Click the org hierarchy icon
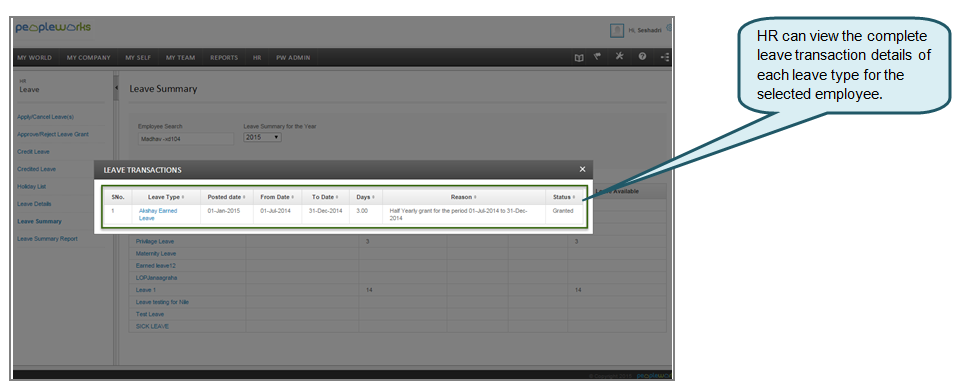 pos(665,57)
